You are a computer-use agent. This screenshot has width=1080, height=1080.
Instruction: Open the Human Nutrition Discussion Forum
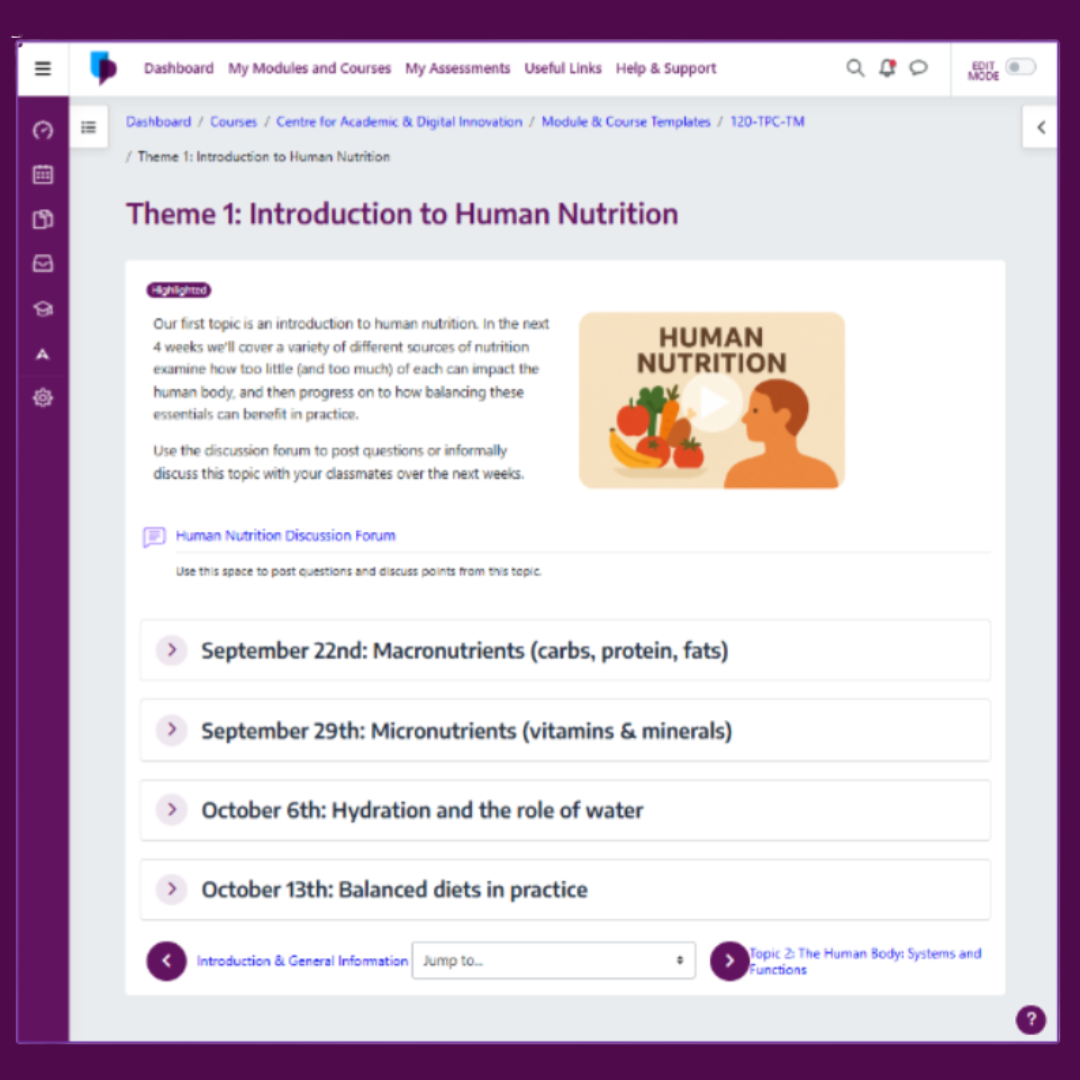click(286, 535)
